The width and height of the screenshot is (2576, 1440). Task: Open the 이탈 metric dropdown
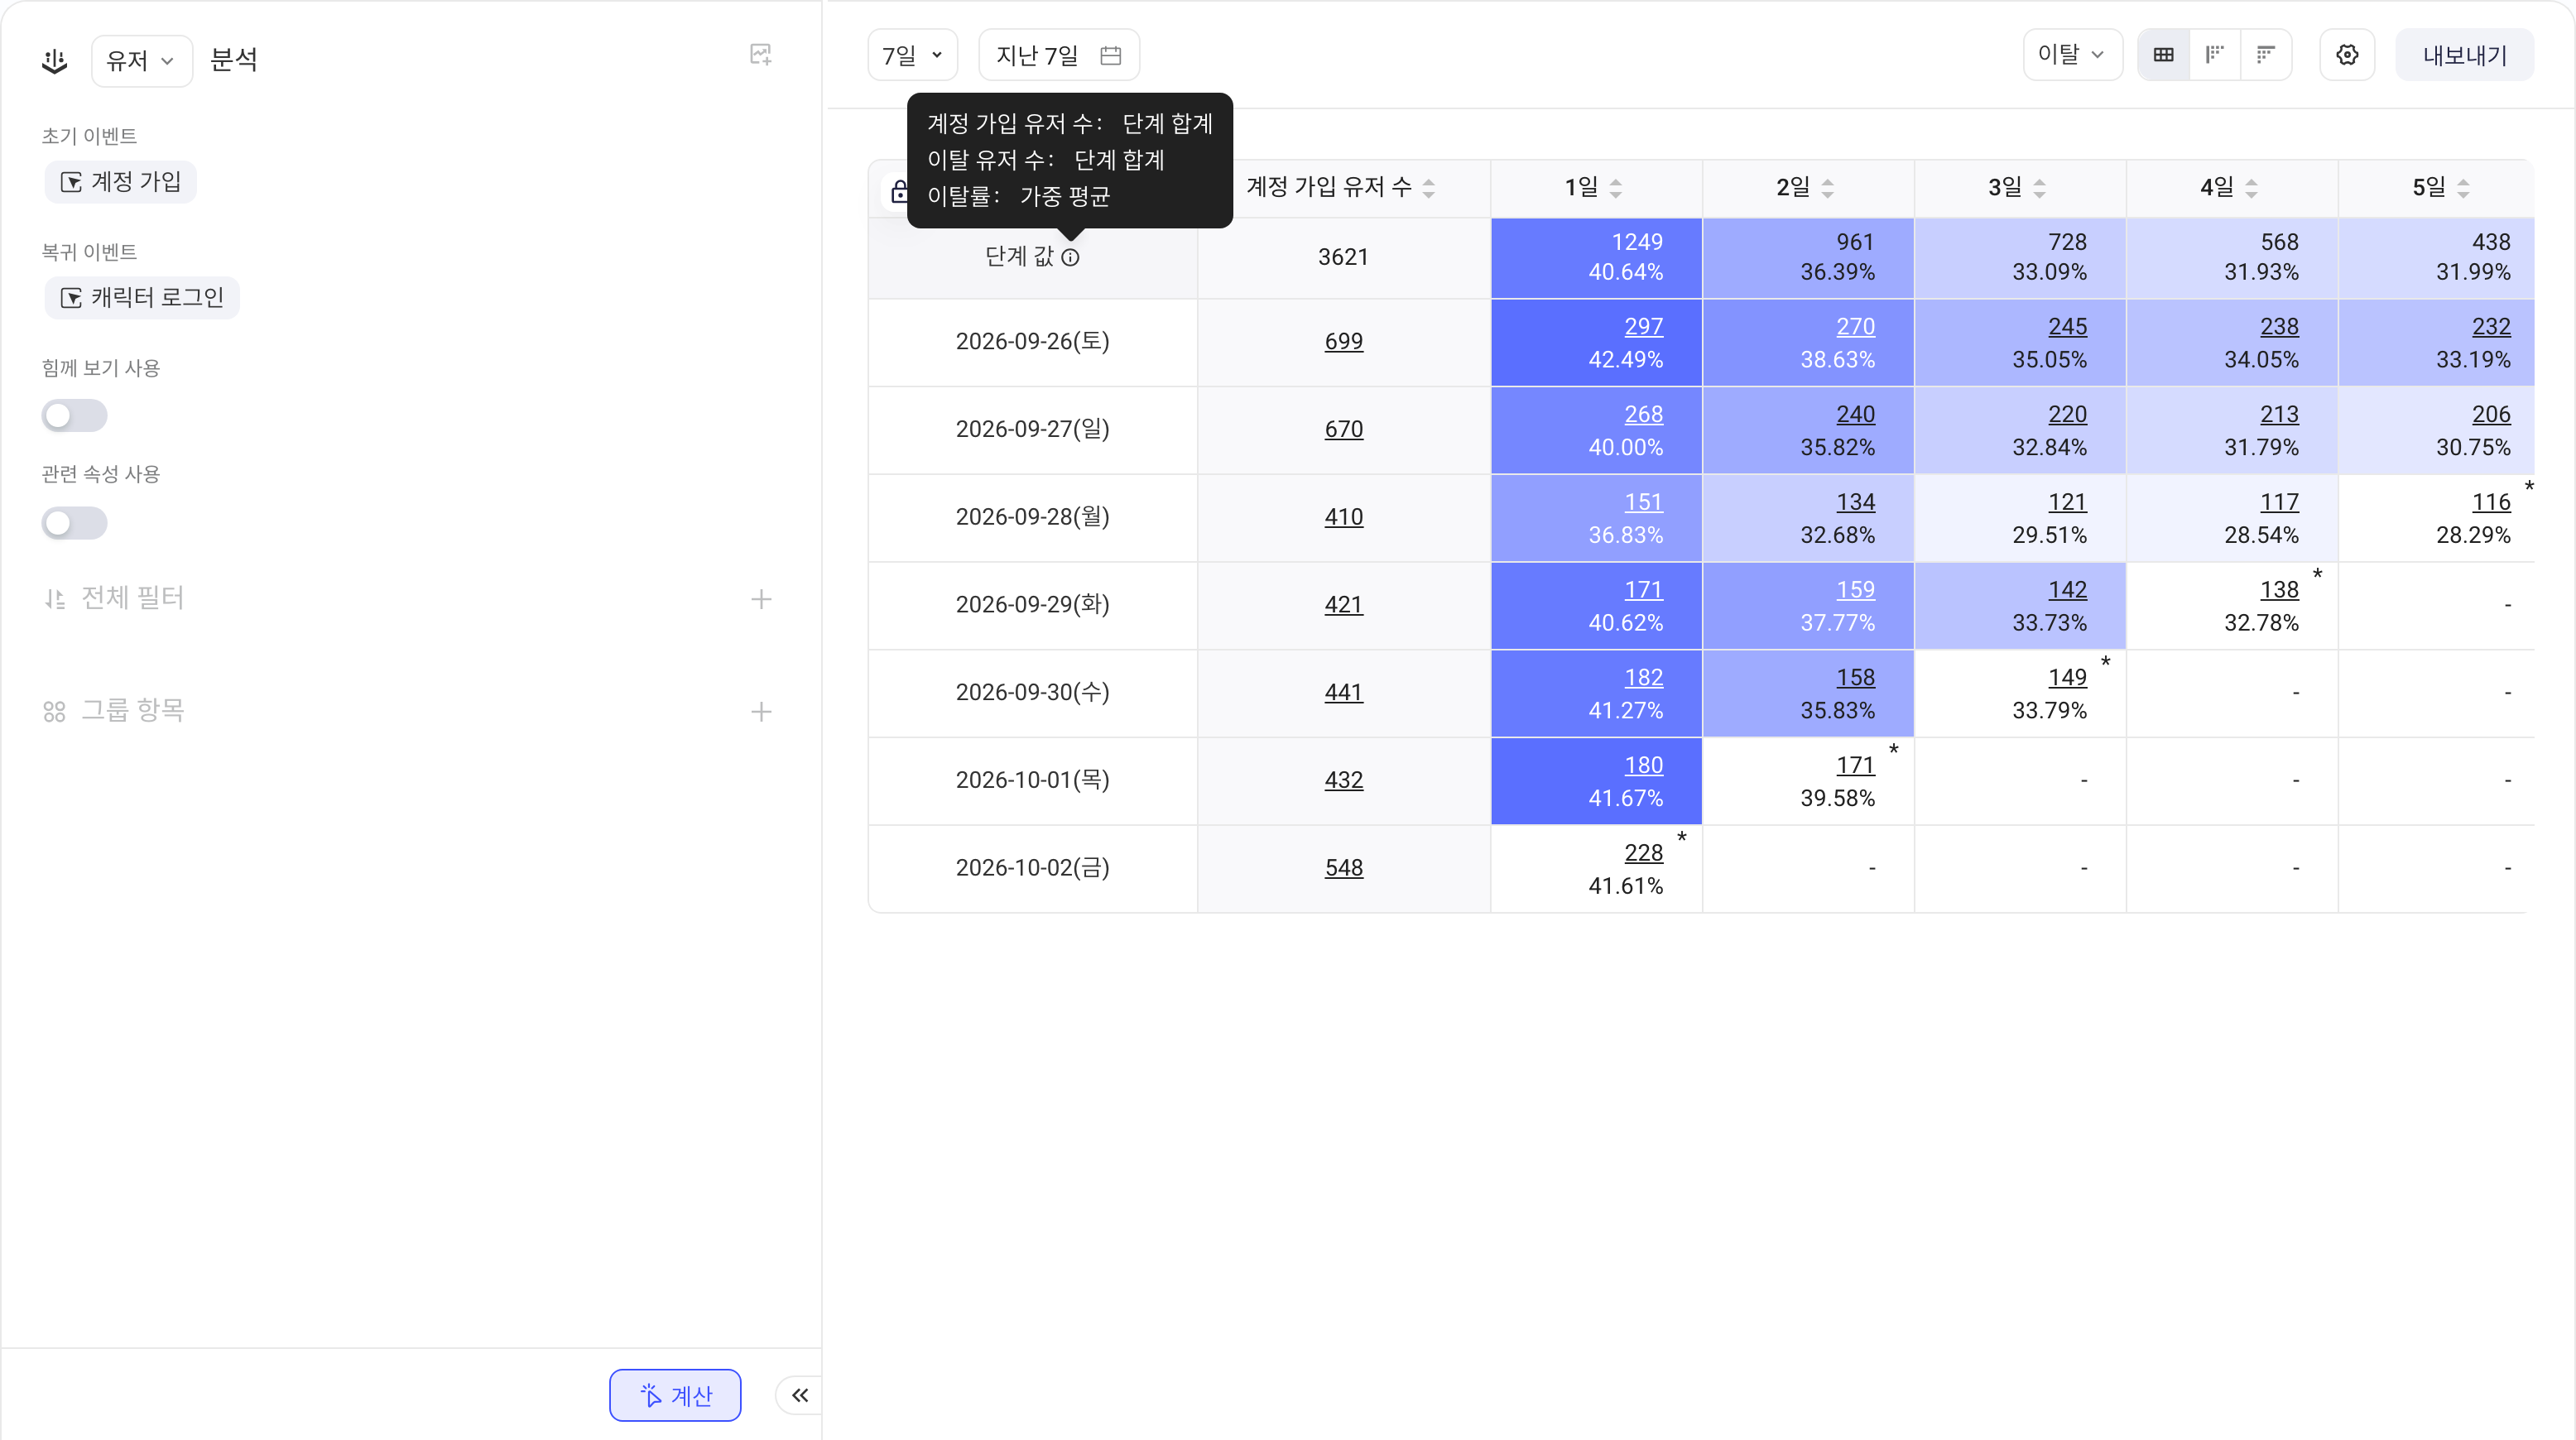click(2072, 55)
